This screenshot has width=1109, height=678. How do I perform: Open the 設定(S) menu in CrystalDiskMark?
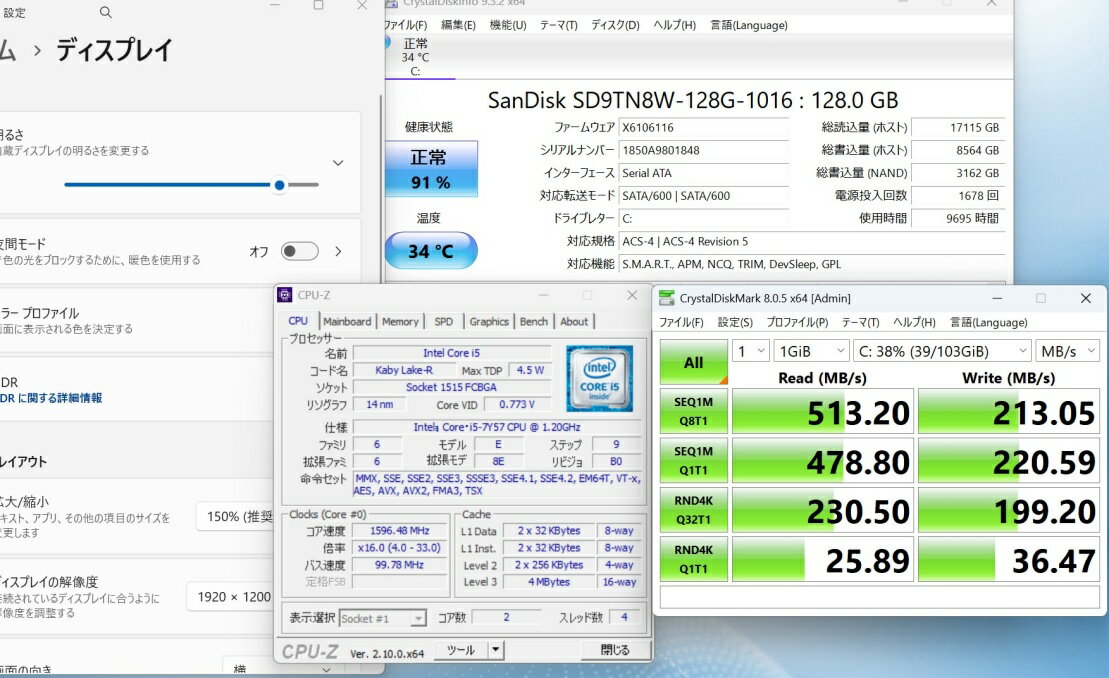(735, 322)
